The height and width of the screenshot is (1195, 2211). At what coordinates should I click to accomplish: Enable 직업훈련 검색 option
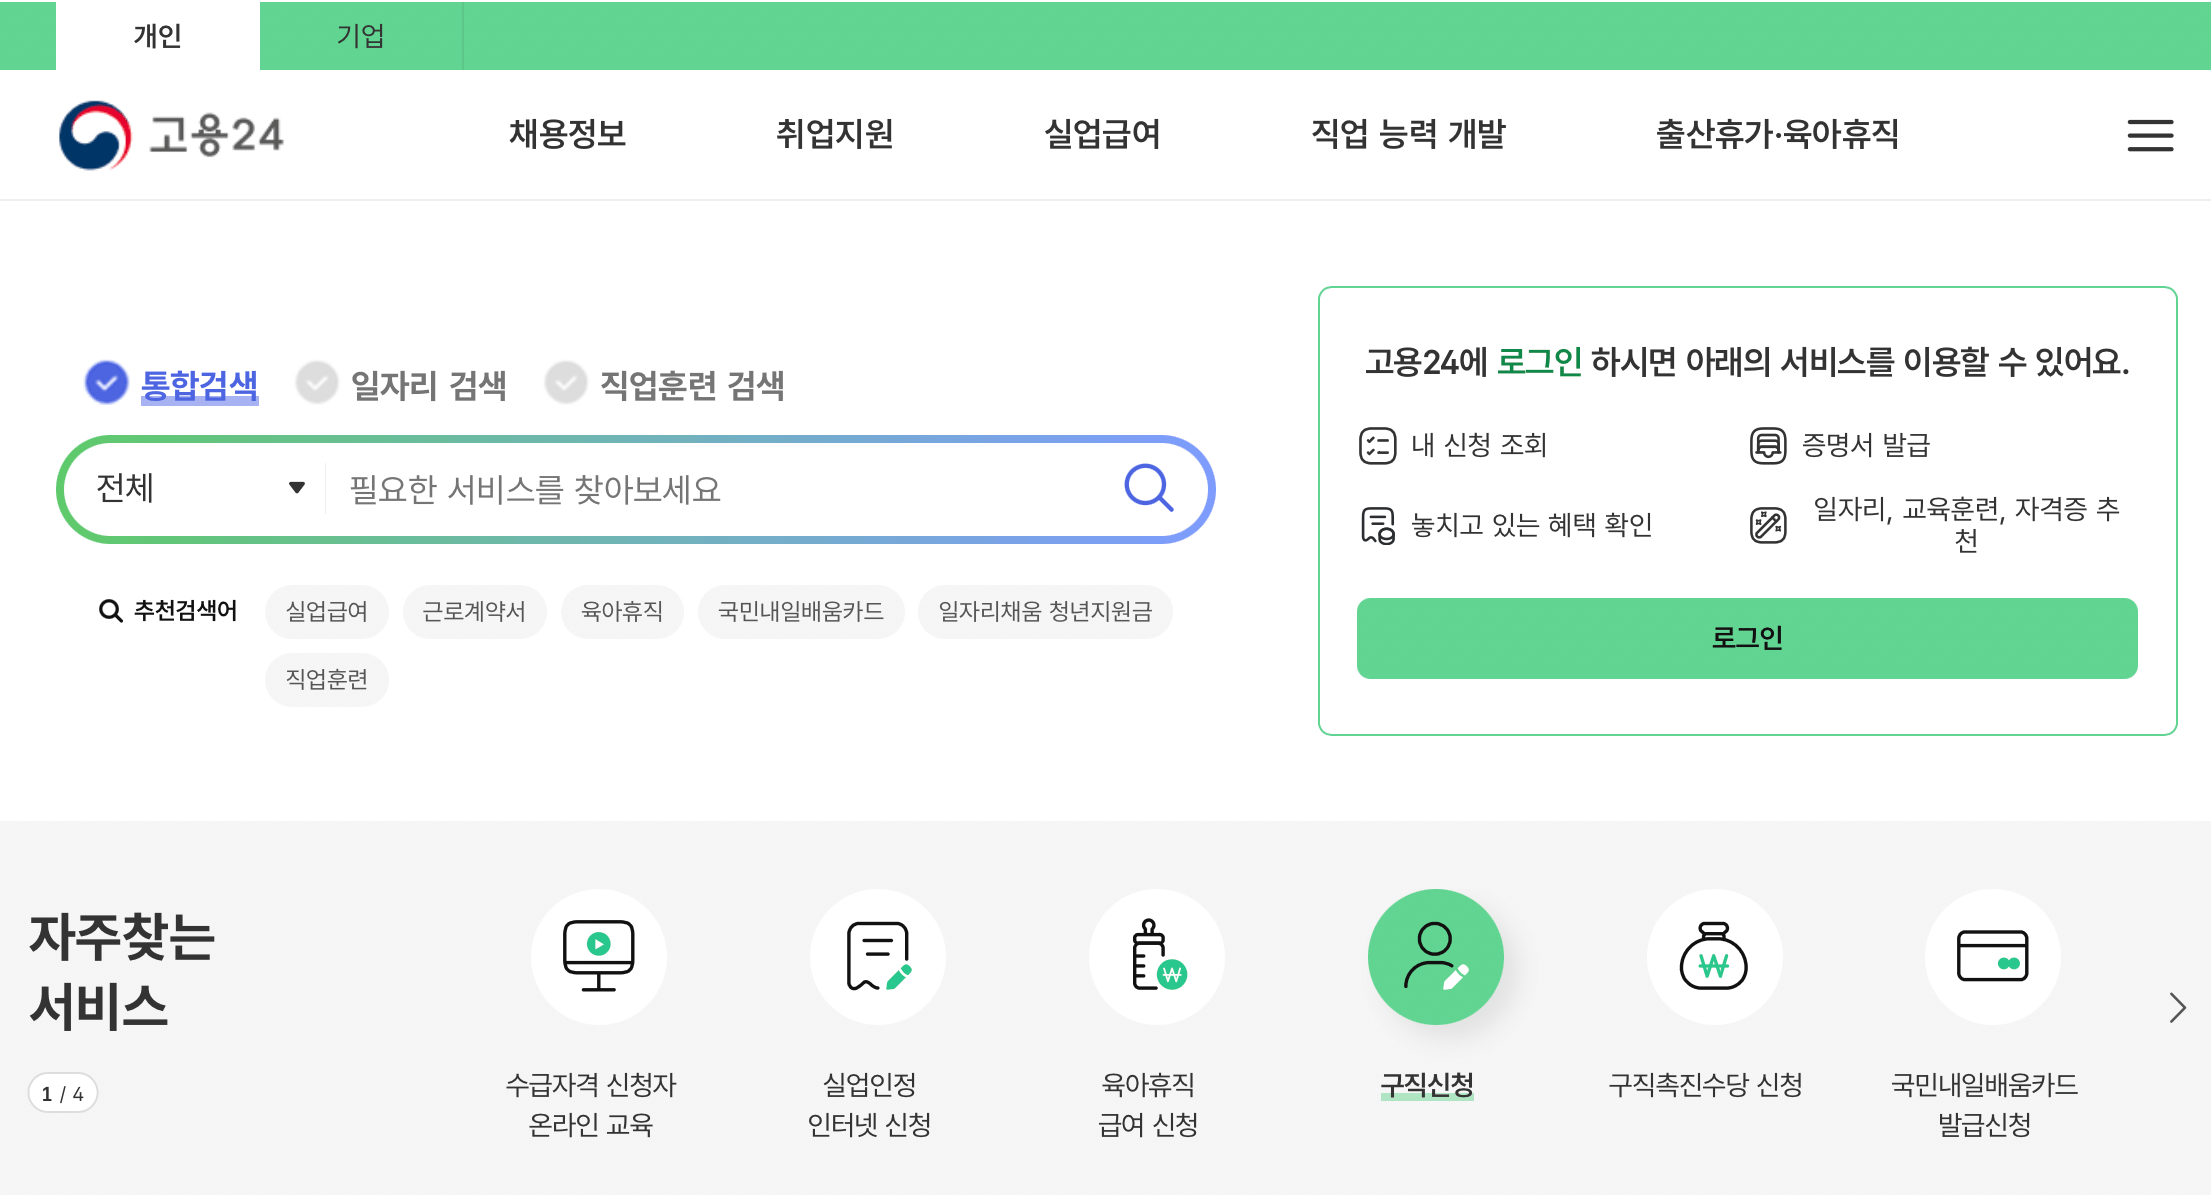pos(565,383)
